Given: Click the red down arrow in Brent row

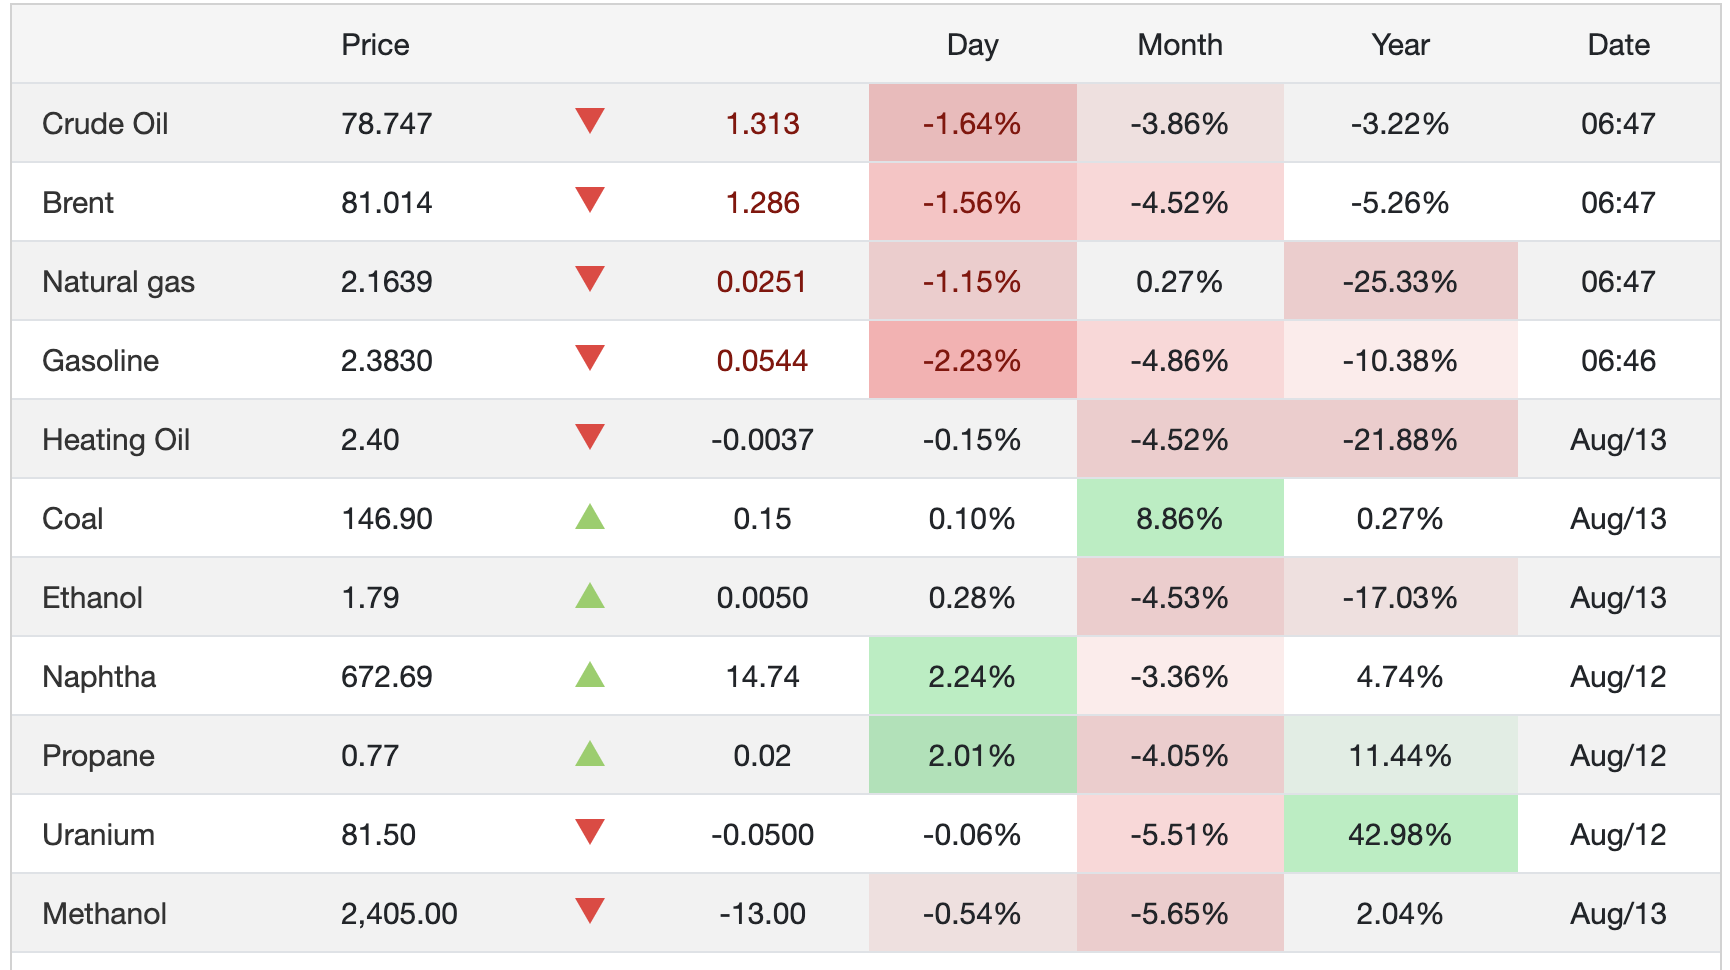Looking at the screenshot, I should (x=590, y=200).
